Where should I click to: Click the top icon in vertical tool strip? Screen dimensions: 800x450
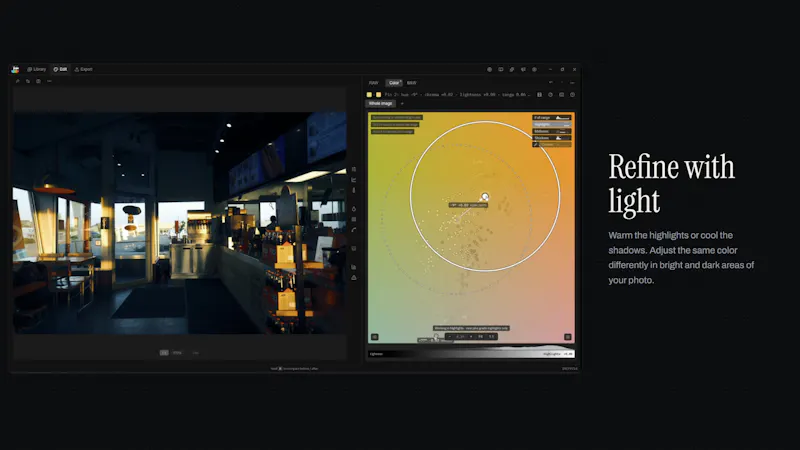(354, 169)
